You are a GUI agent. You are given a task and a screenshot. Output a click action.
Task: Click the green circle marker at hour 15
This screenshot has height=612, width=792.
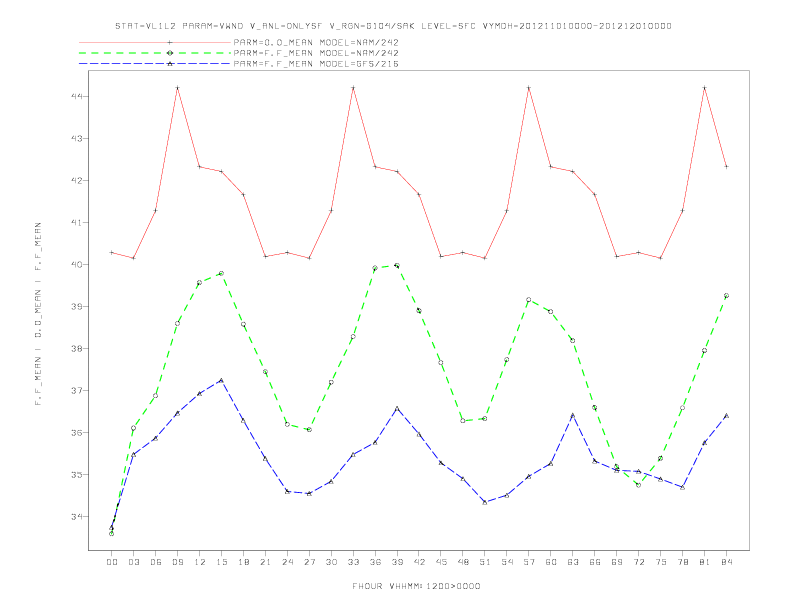(221, 273)
